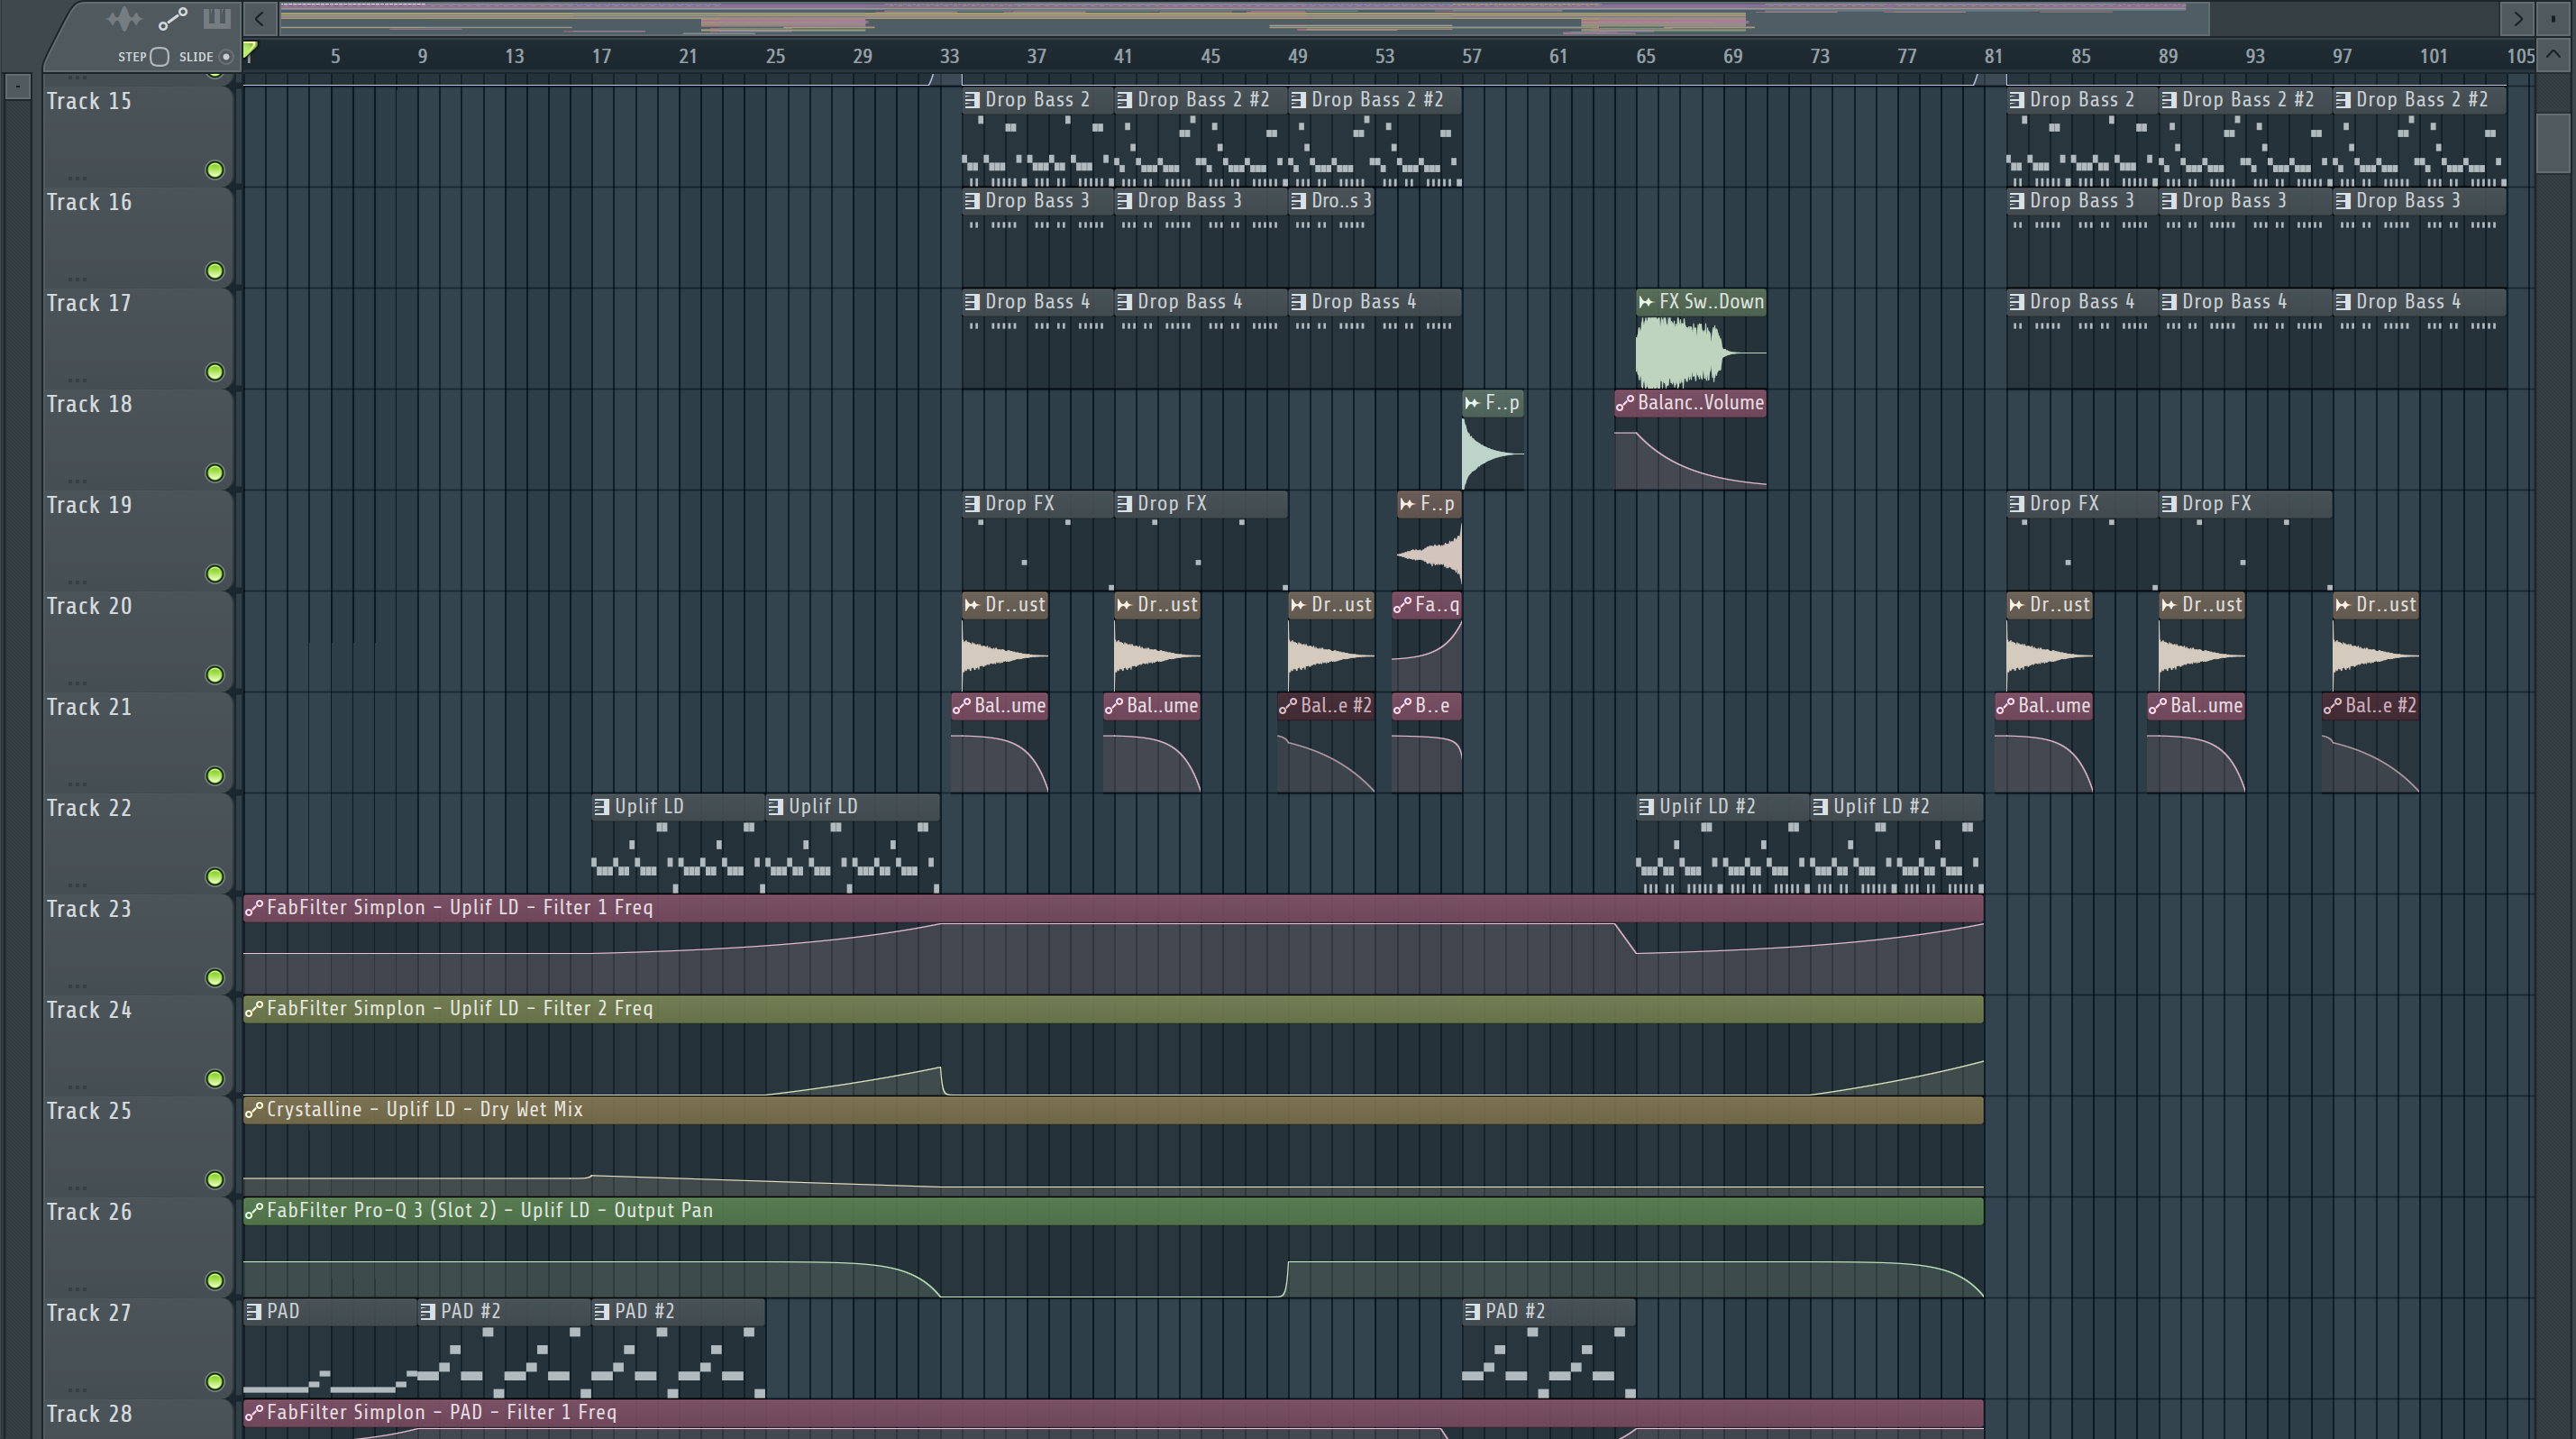This screenshot has width=2576, height=1439.
Task: Click the FX Sw..Down audio clip icon
Action: [1646, 302]
